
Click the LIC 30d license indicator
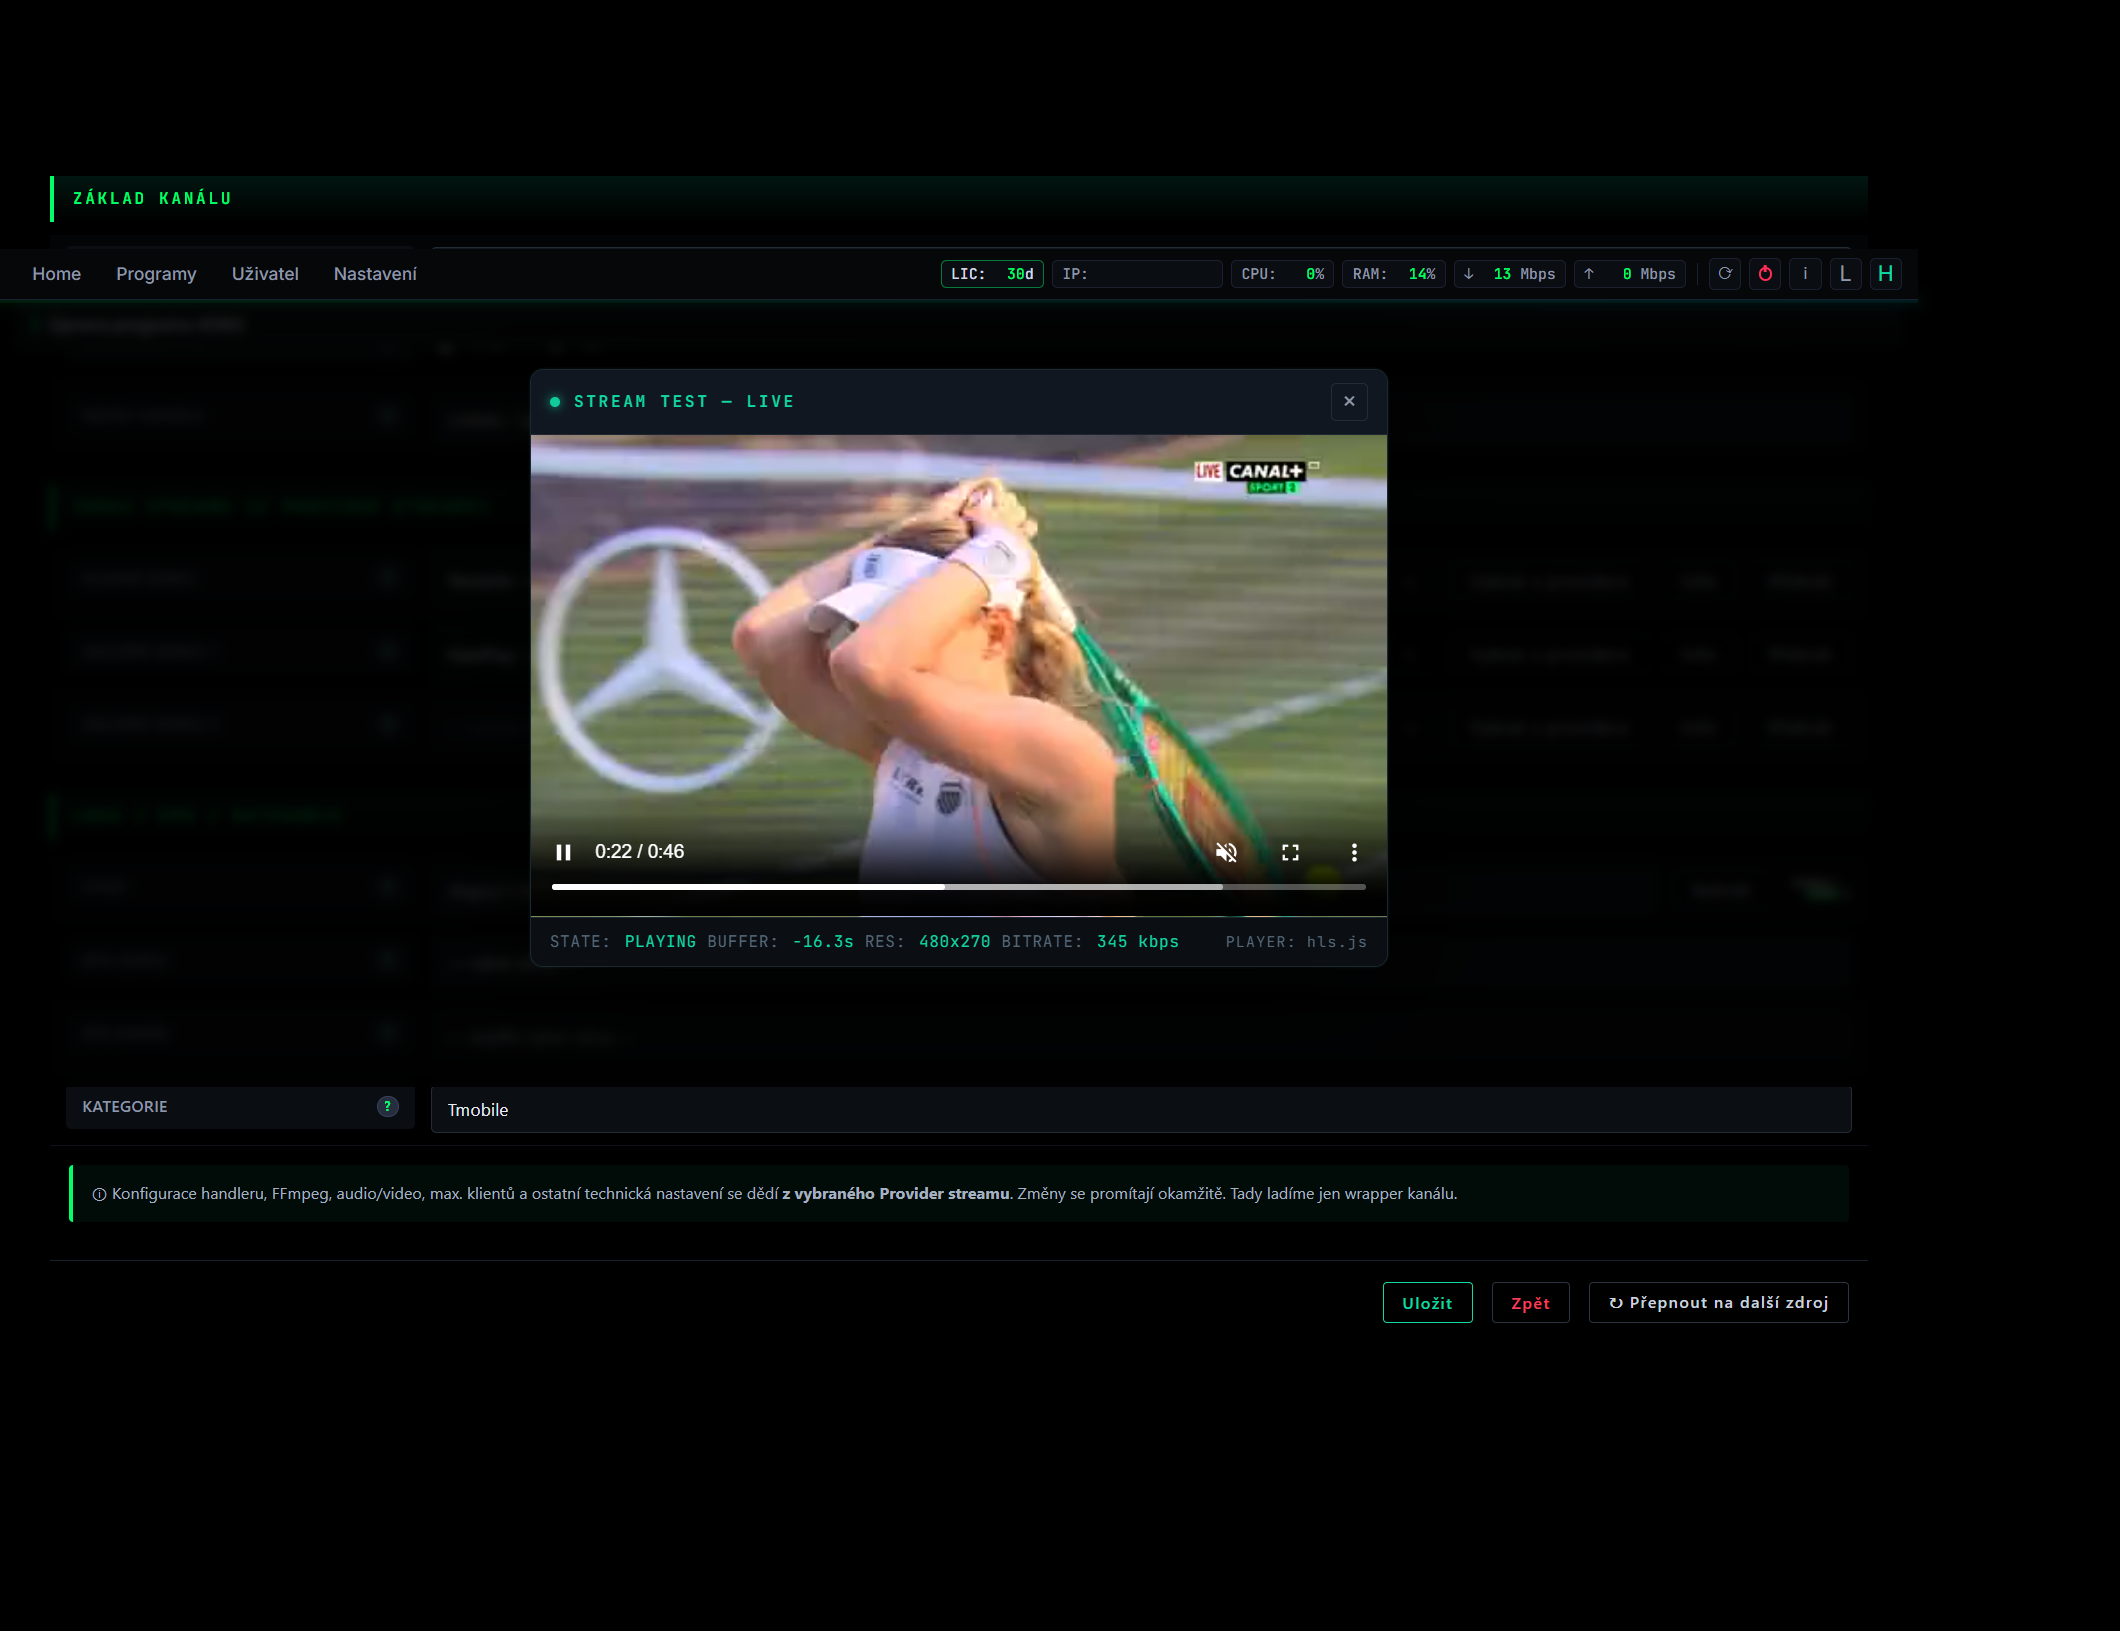pyautogui.click(x=992, y=273)
